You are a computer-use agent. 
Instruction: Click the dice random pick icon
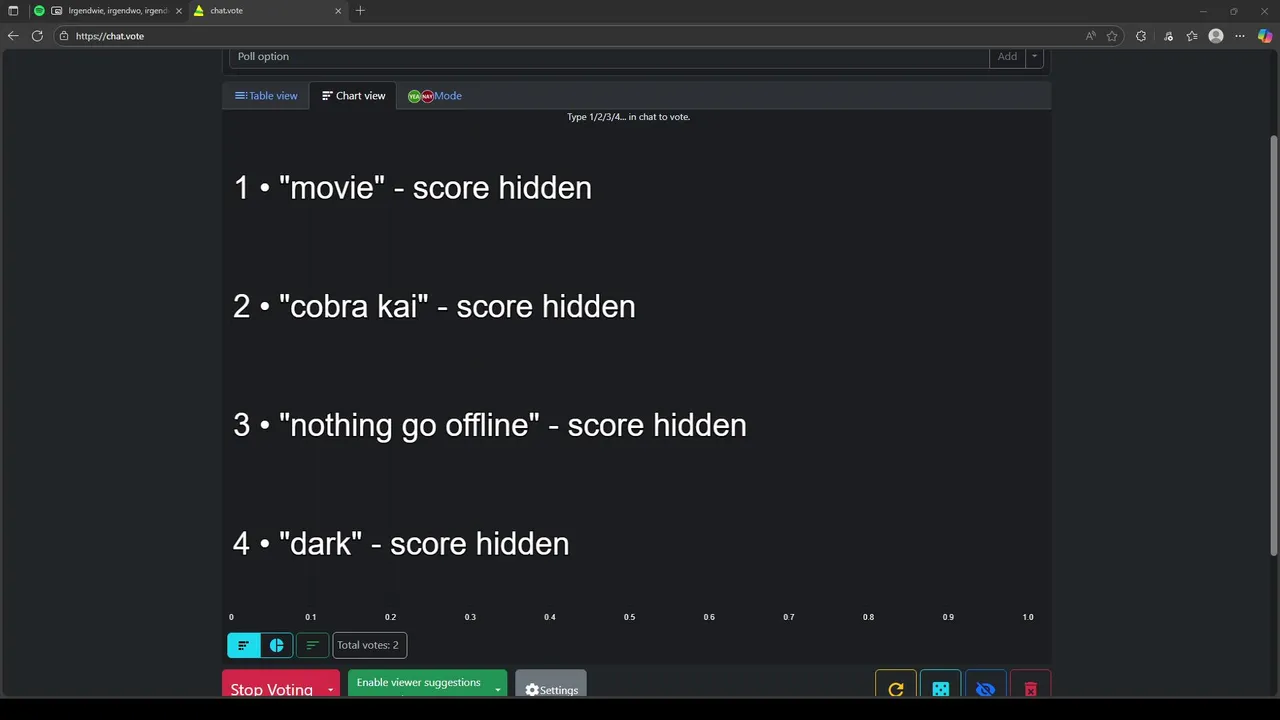tap(940, 688)
